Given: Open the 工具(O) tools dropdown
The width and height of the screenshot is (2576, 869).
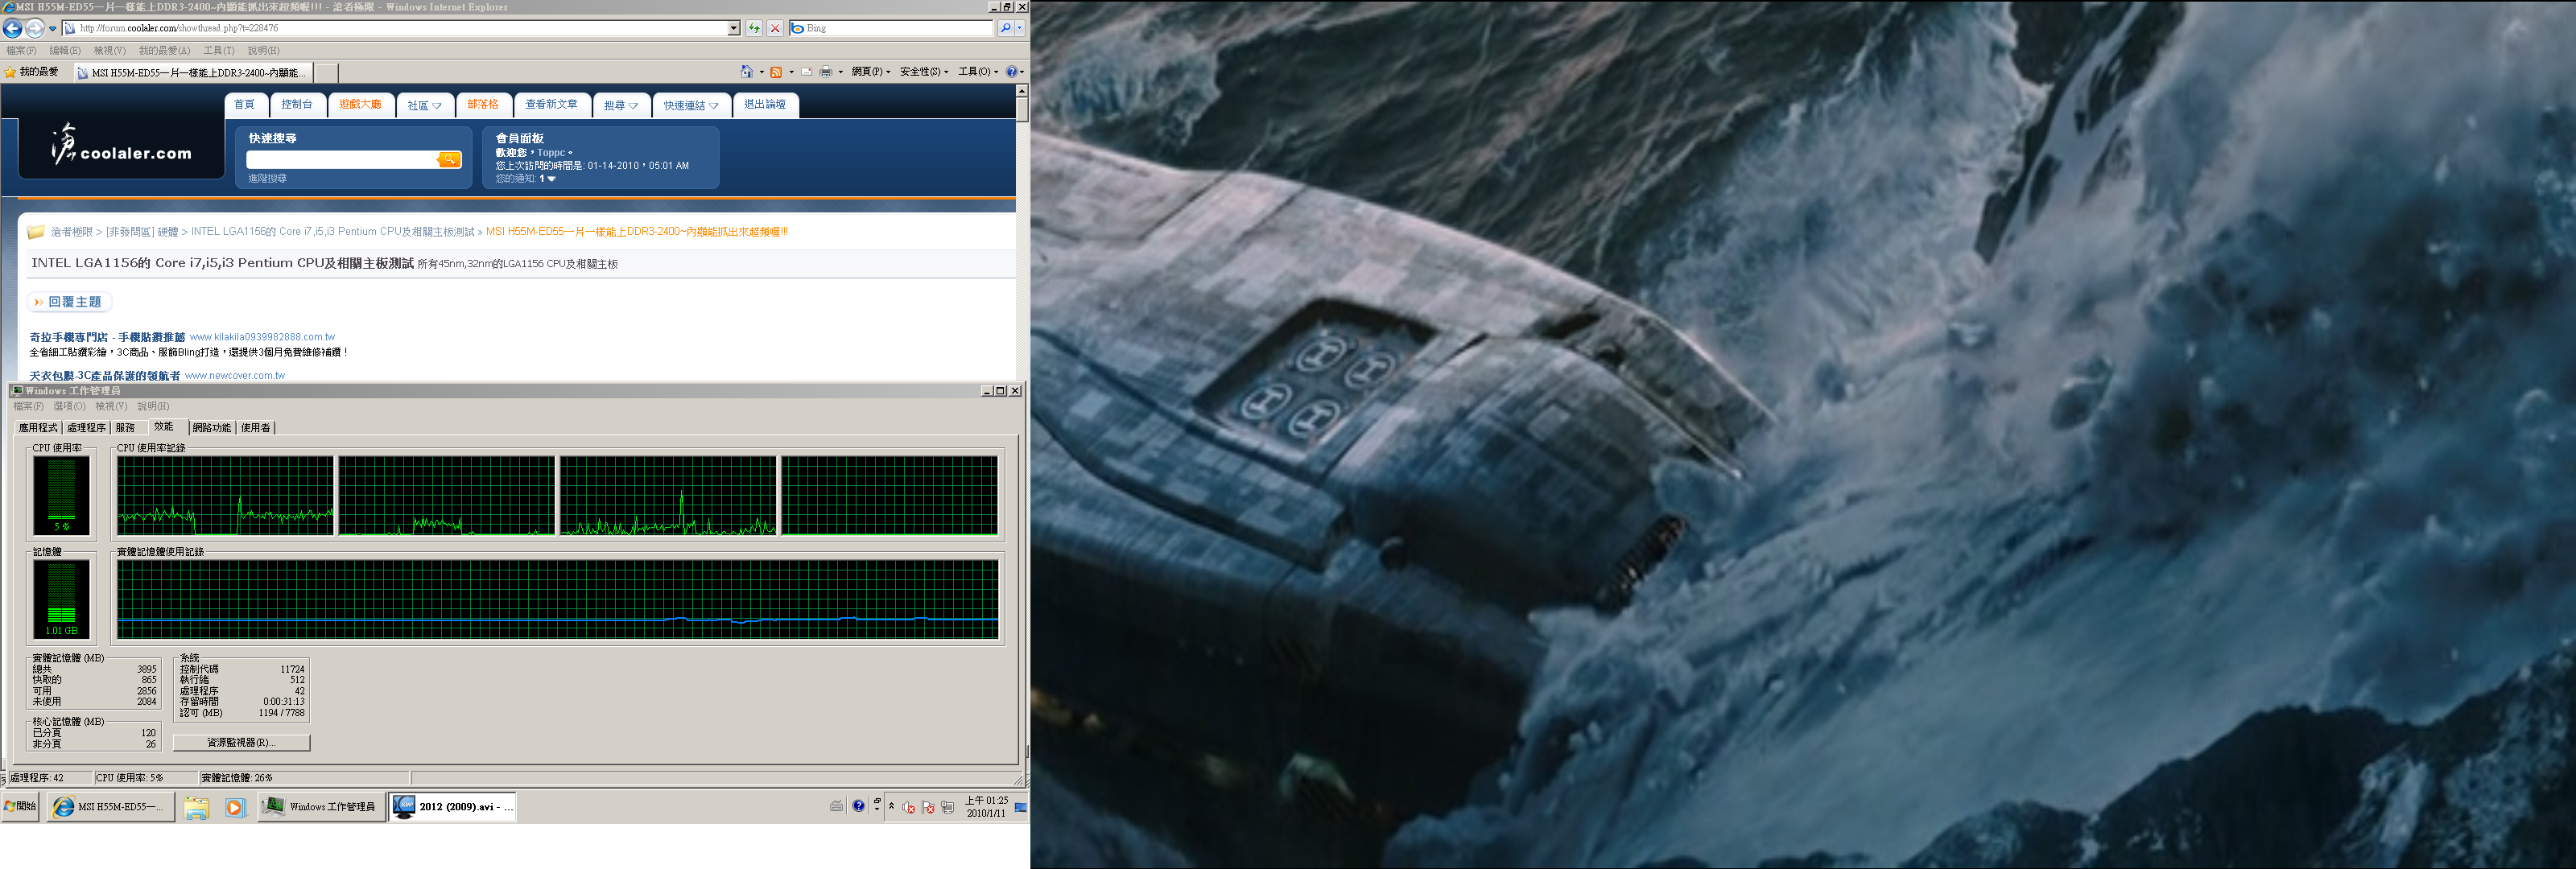Looking at the screenshot, I should [x=977, y=71].
